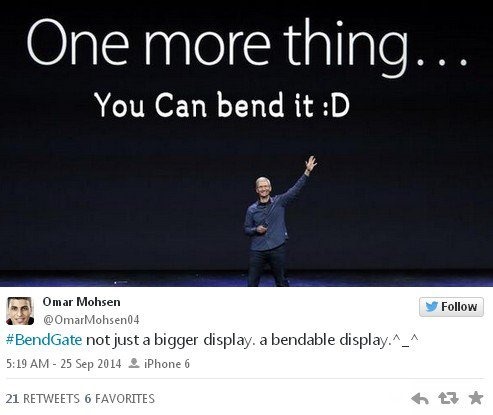
Task: Click the Follow button
Action: click(451, 307)
